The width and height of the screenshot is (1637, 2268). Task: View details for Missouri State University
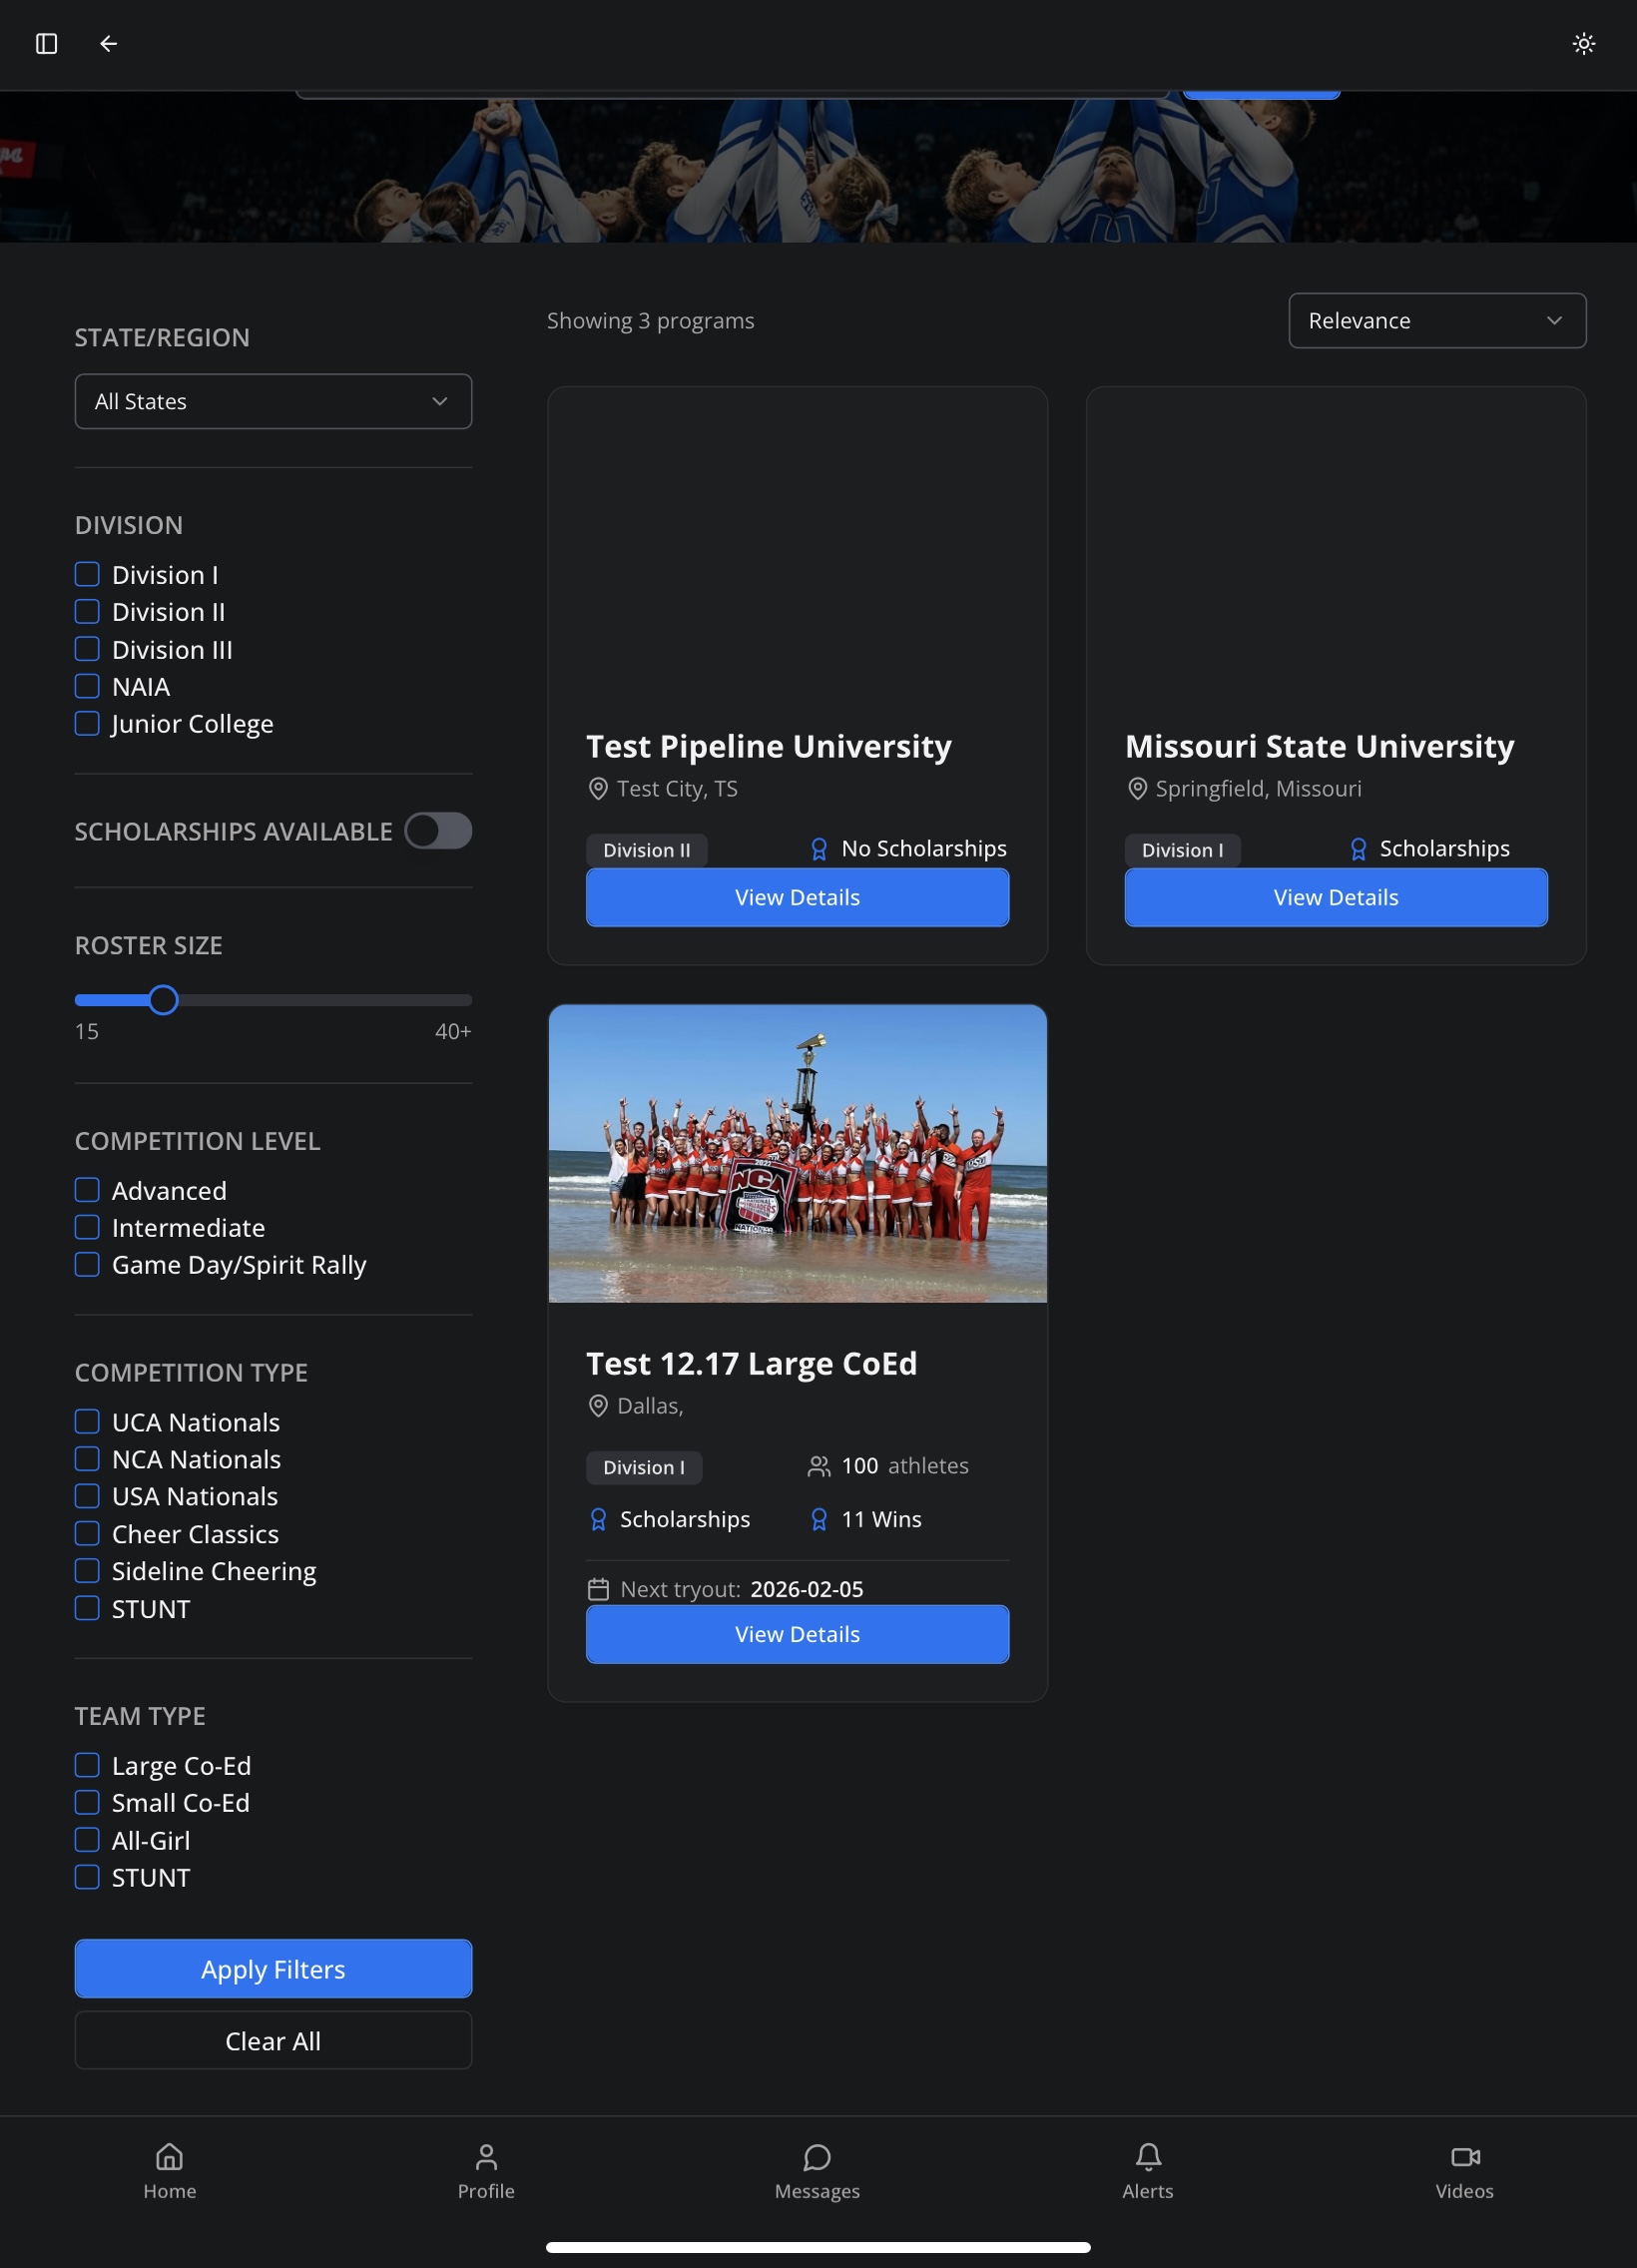(x=1336, y=897)
